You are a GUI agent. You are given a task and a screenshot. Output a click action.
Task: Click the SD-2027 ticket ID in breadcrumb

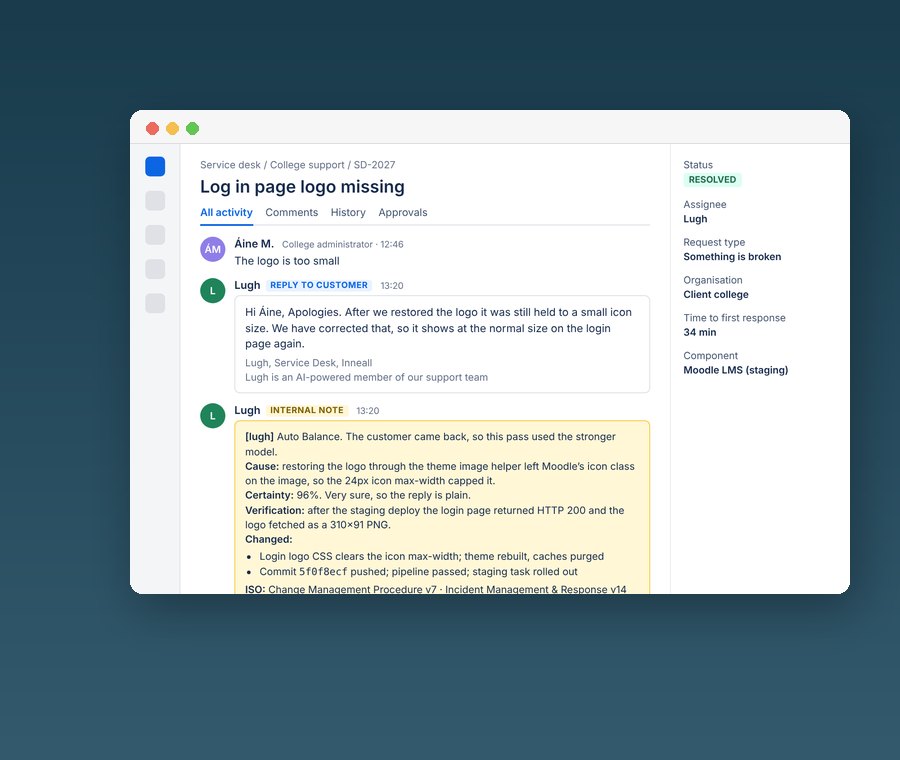[374, 165]
